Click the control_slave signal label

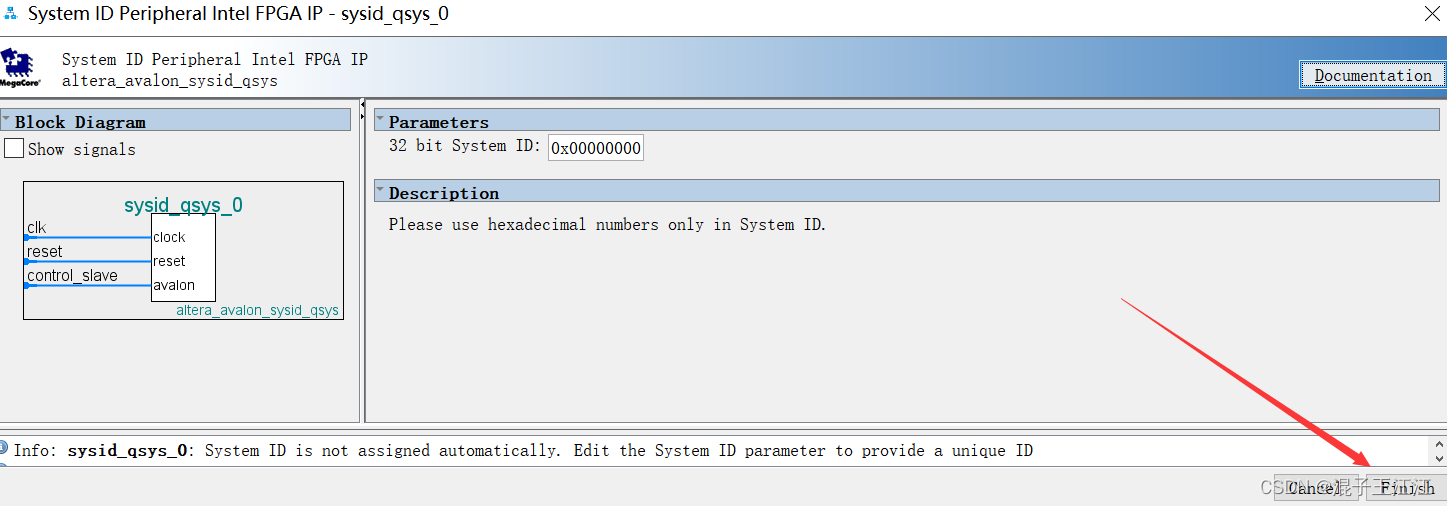click(72, 275)
